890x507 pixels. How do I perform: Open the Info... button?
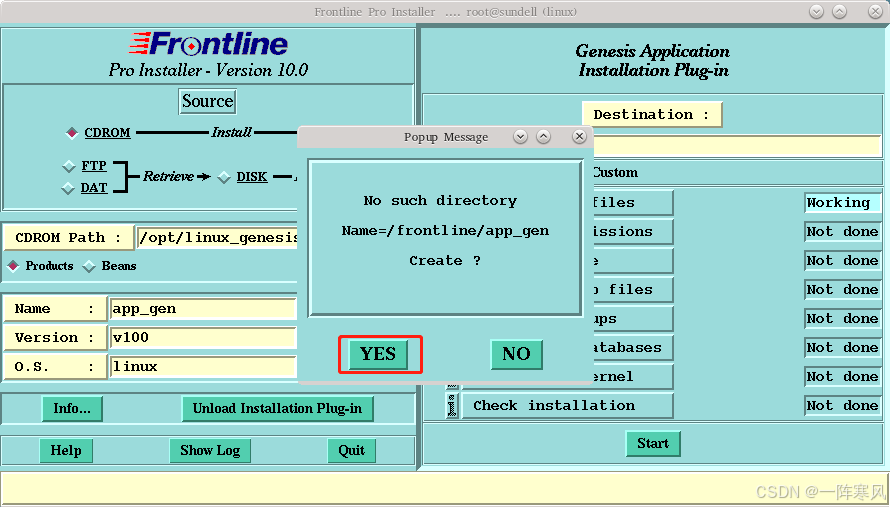(72, 409)
